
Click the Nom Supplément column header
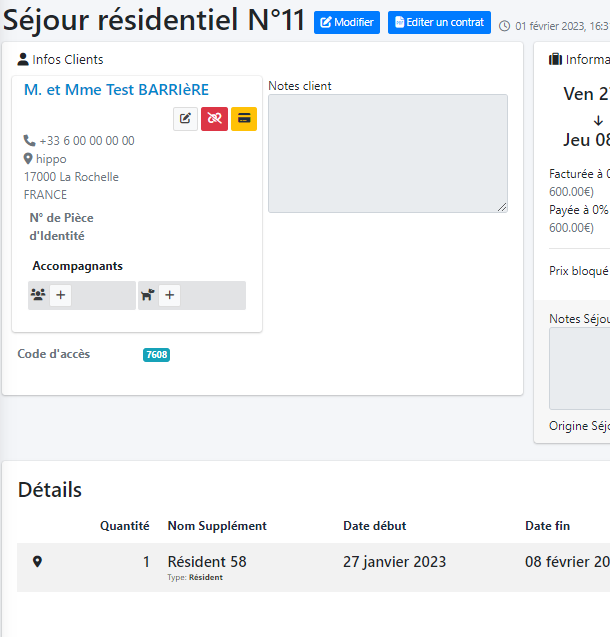tap(217, 526)
